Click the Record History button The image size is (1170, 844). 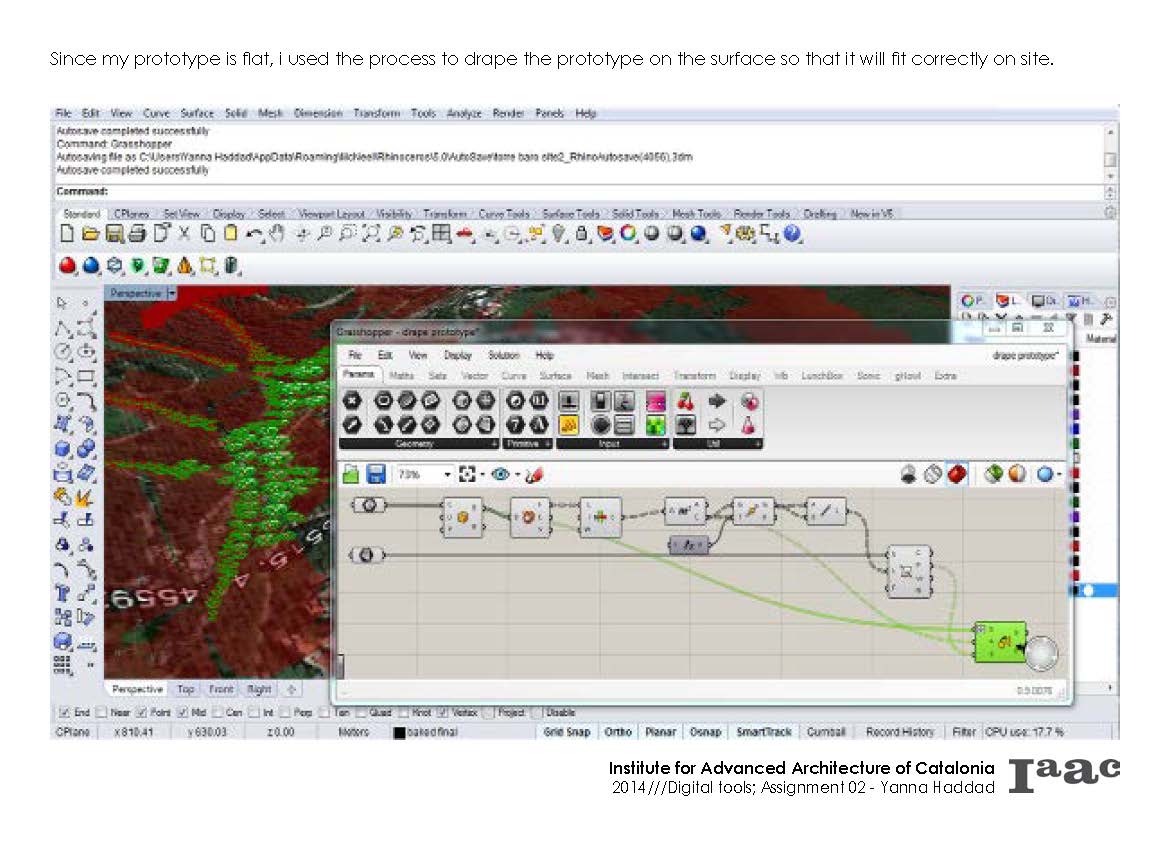(x=900, y=732)
